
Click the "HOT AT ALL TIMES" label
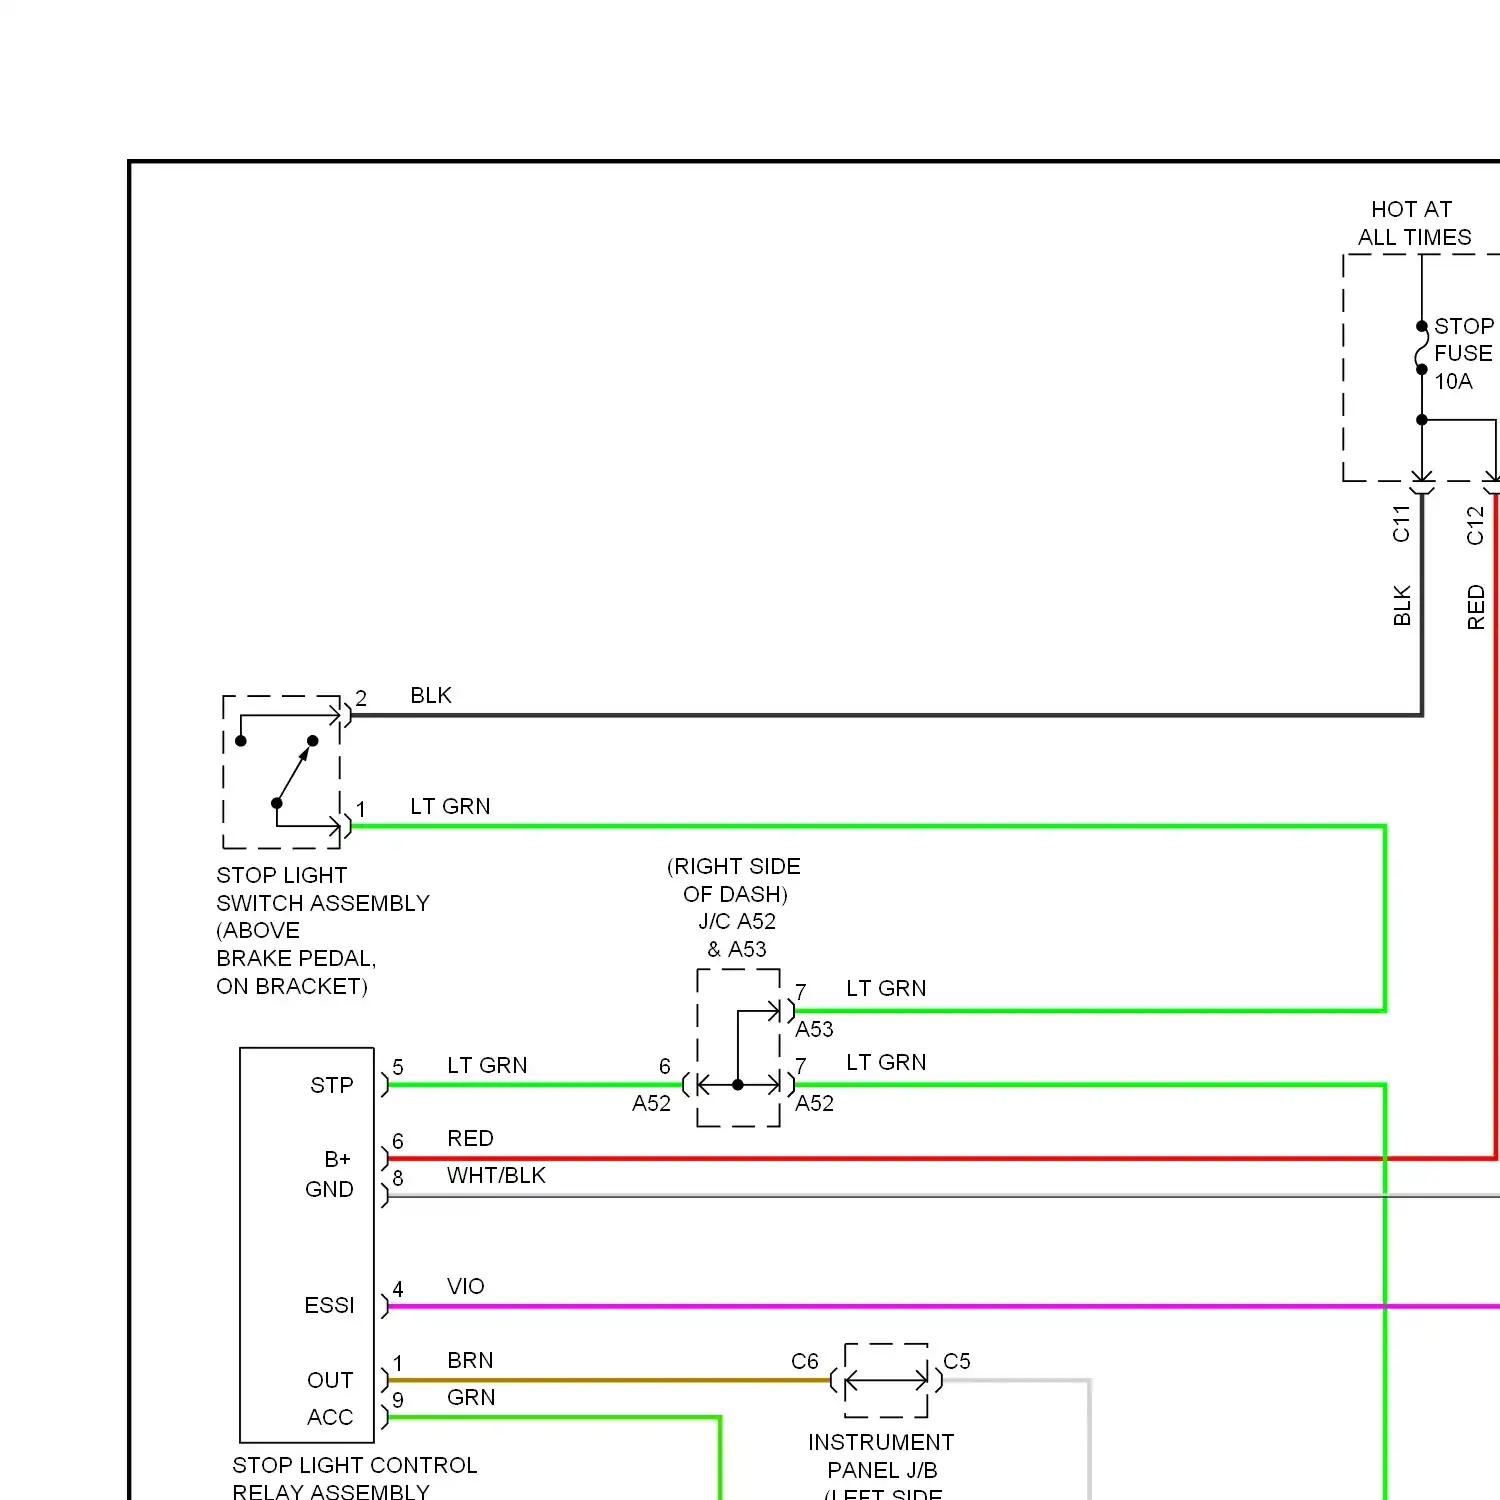pos(1414,223)
